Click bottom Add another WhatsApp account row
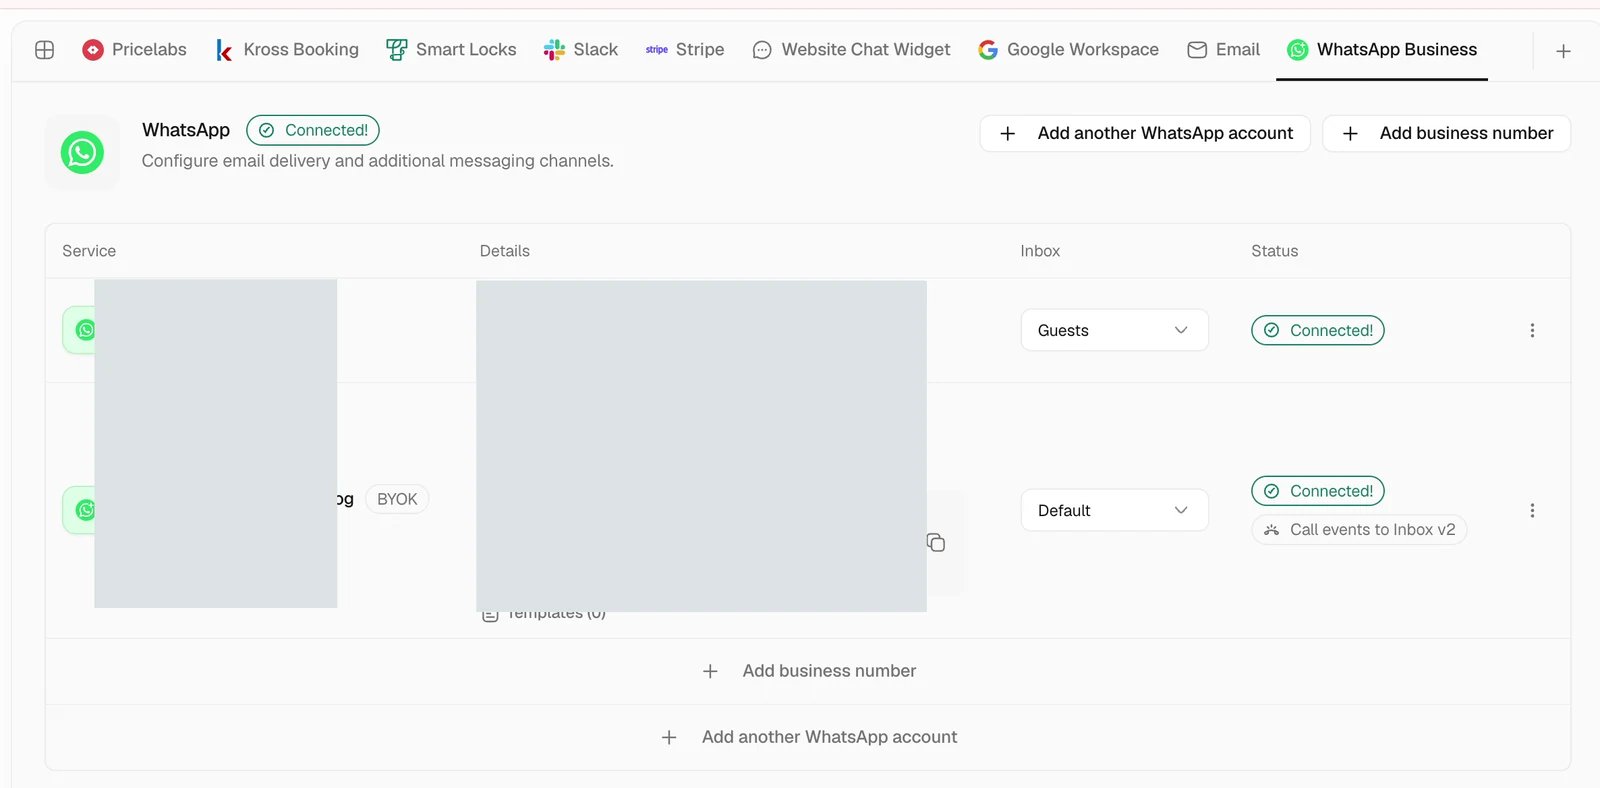This screenshot has height=788, width=1600. pos(808,737)
